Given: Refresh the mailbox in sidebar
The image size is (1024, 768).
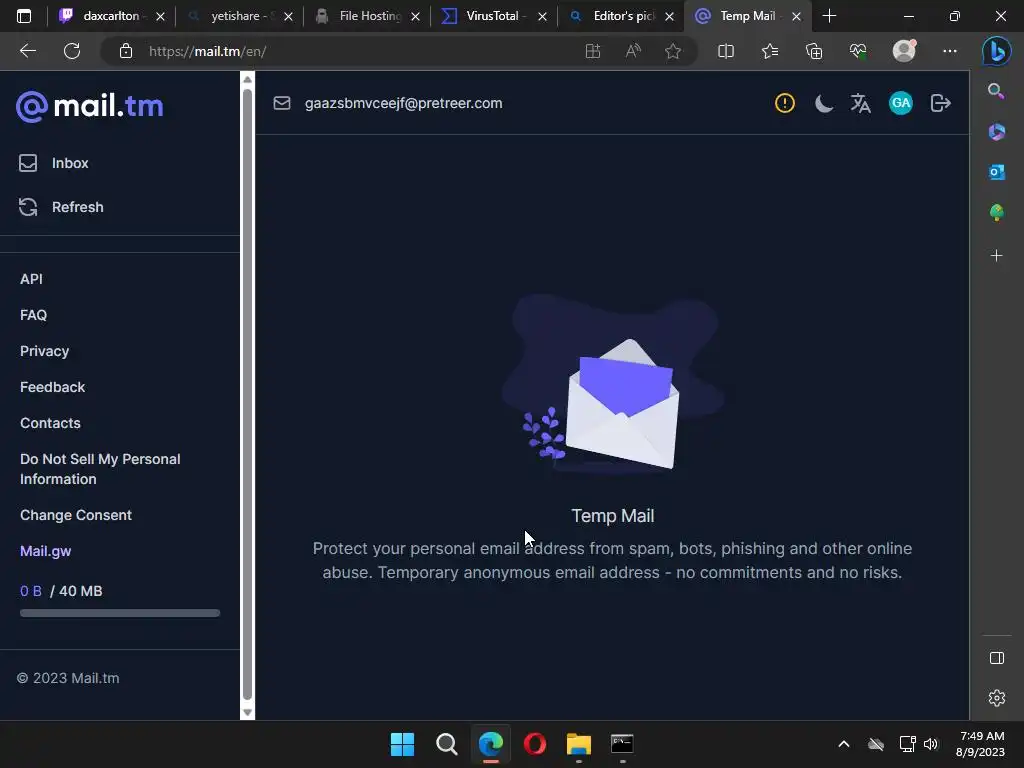Looking at the screenshot, I should point(61,207).
